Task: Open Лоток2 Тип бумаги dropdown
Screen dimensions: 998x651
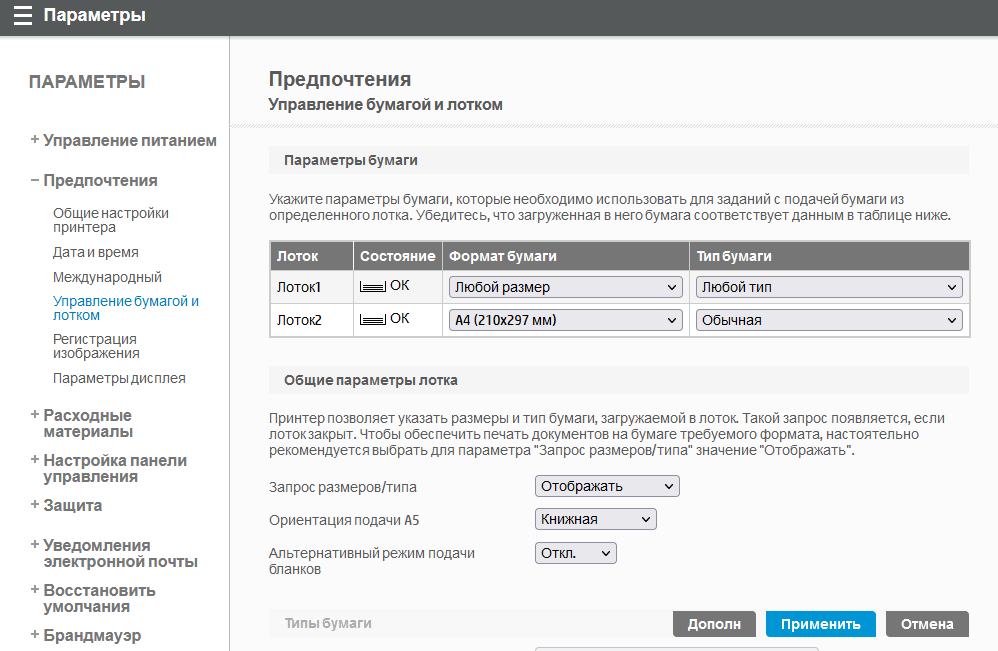Action: click(x=829, y=320)
